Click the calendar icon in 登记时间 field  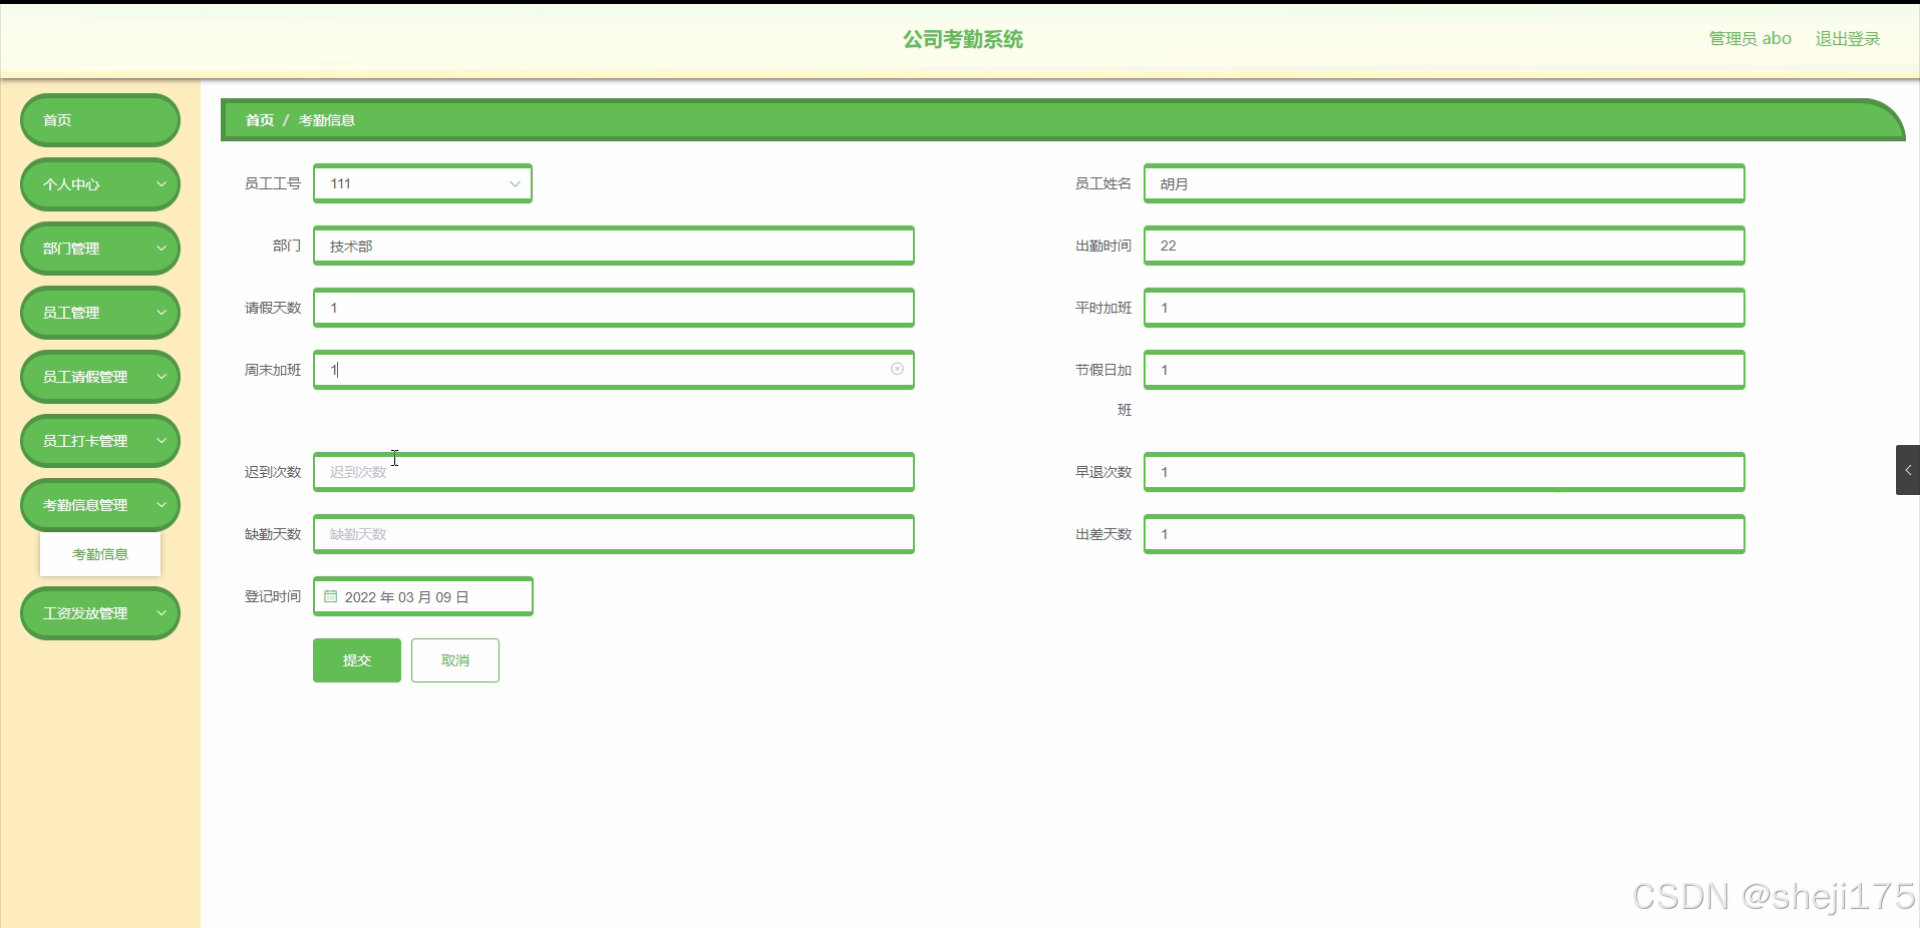[x=330, y=596]
